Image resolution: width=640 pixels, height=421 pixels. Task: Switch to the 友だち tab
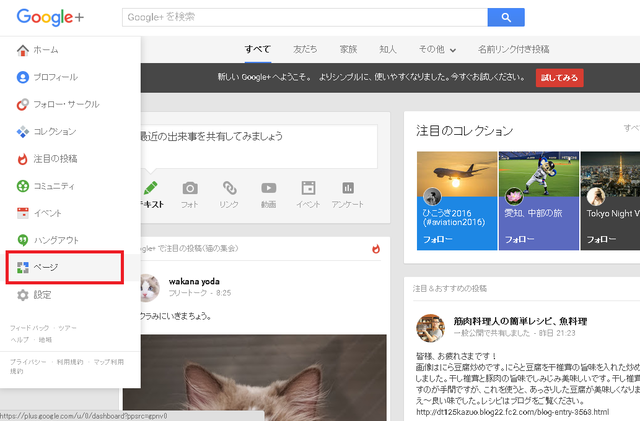305,49
